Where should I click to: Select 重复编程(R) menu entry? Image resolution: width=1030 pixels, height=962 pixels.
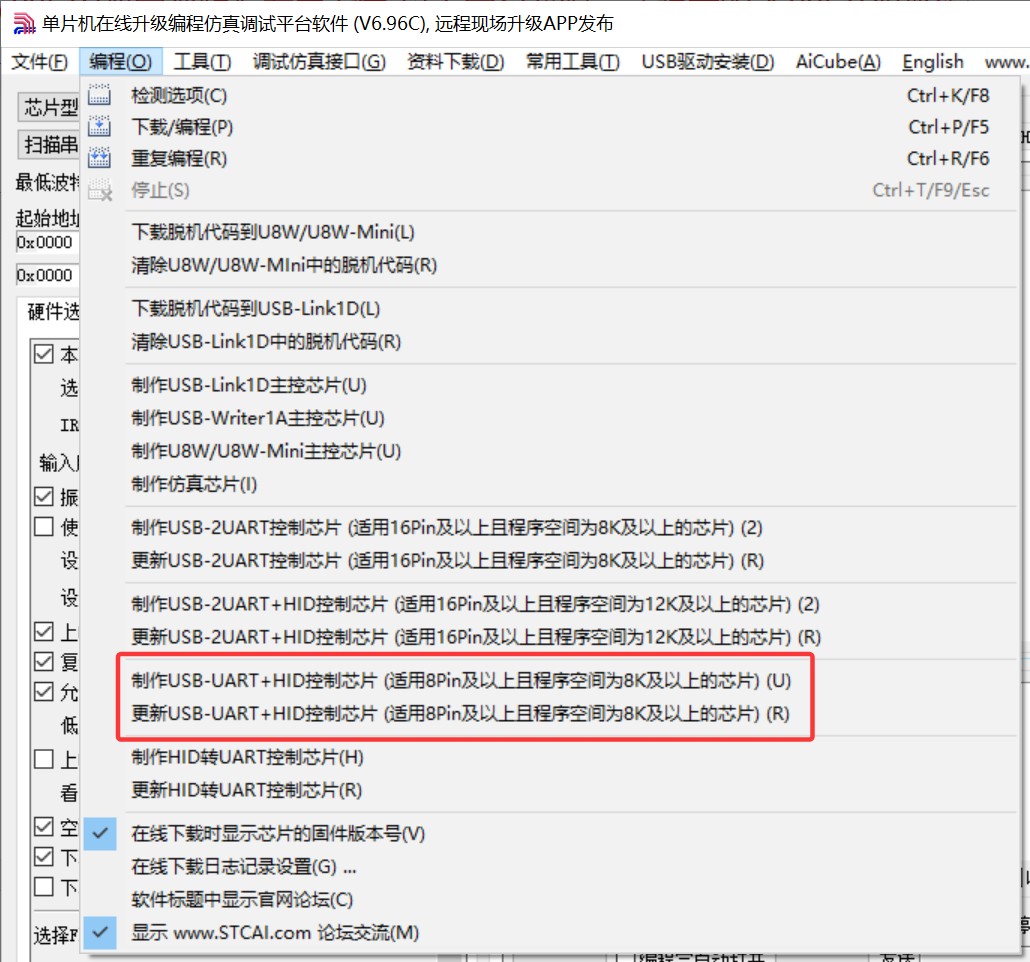point(550,158)
